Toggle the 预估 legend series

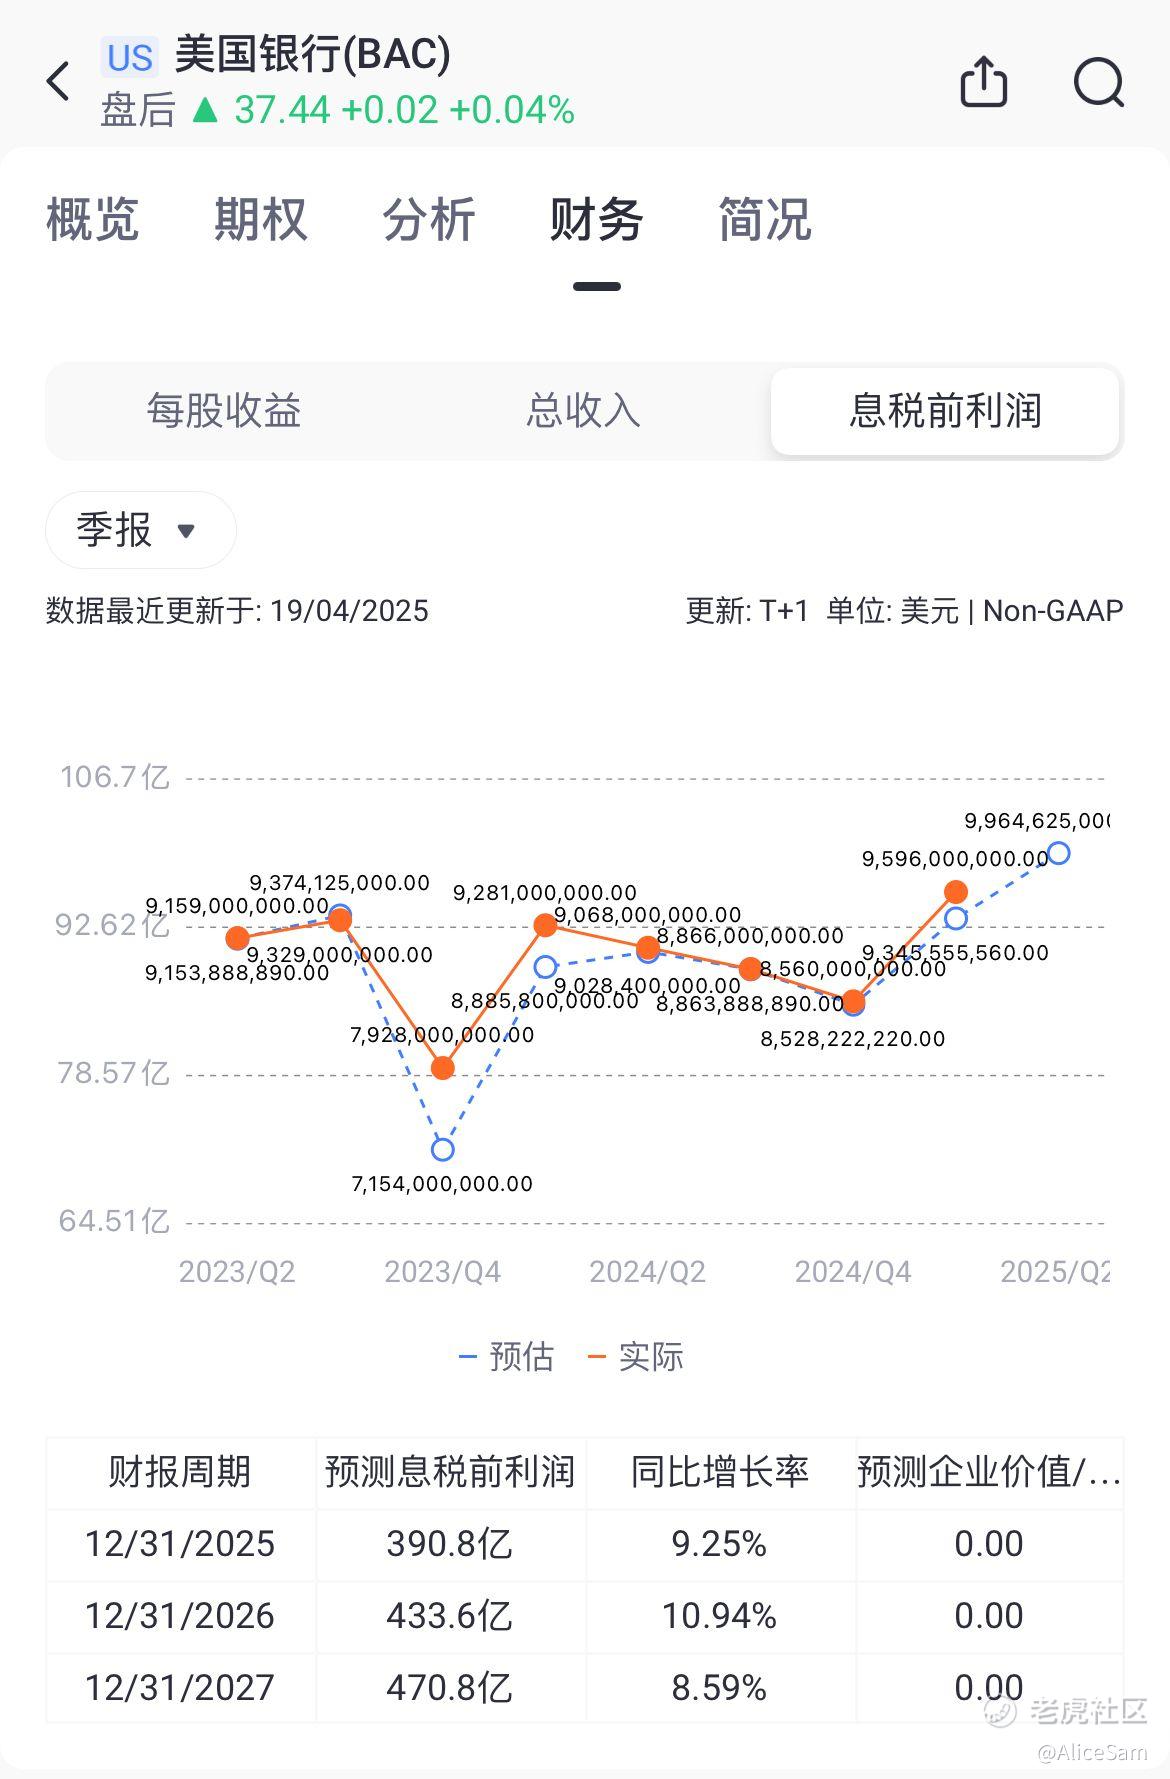point(507,1357)
